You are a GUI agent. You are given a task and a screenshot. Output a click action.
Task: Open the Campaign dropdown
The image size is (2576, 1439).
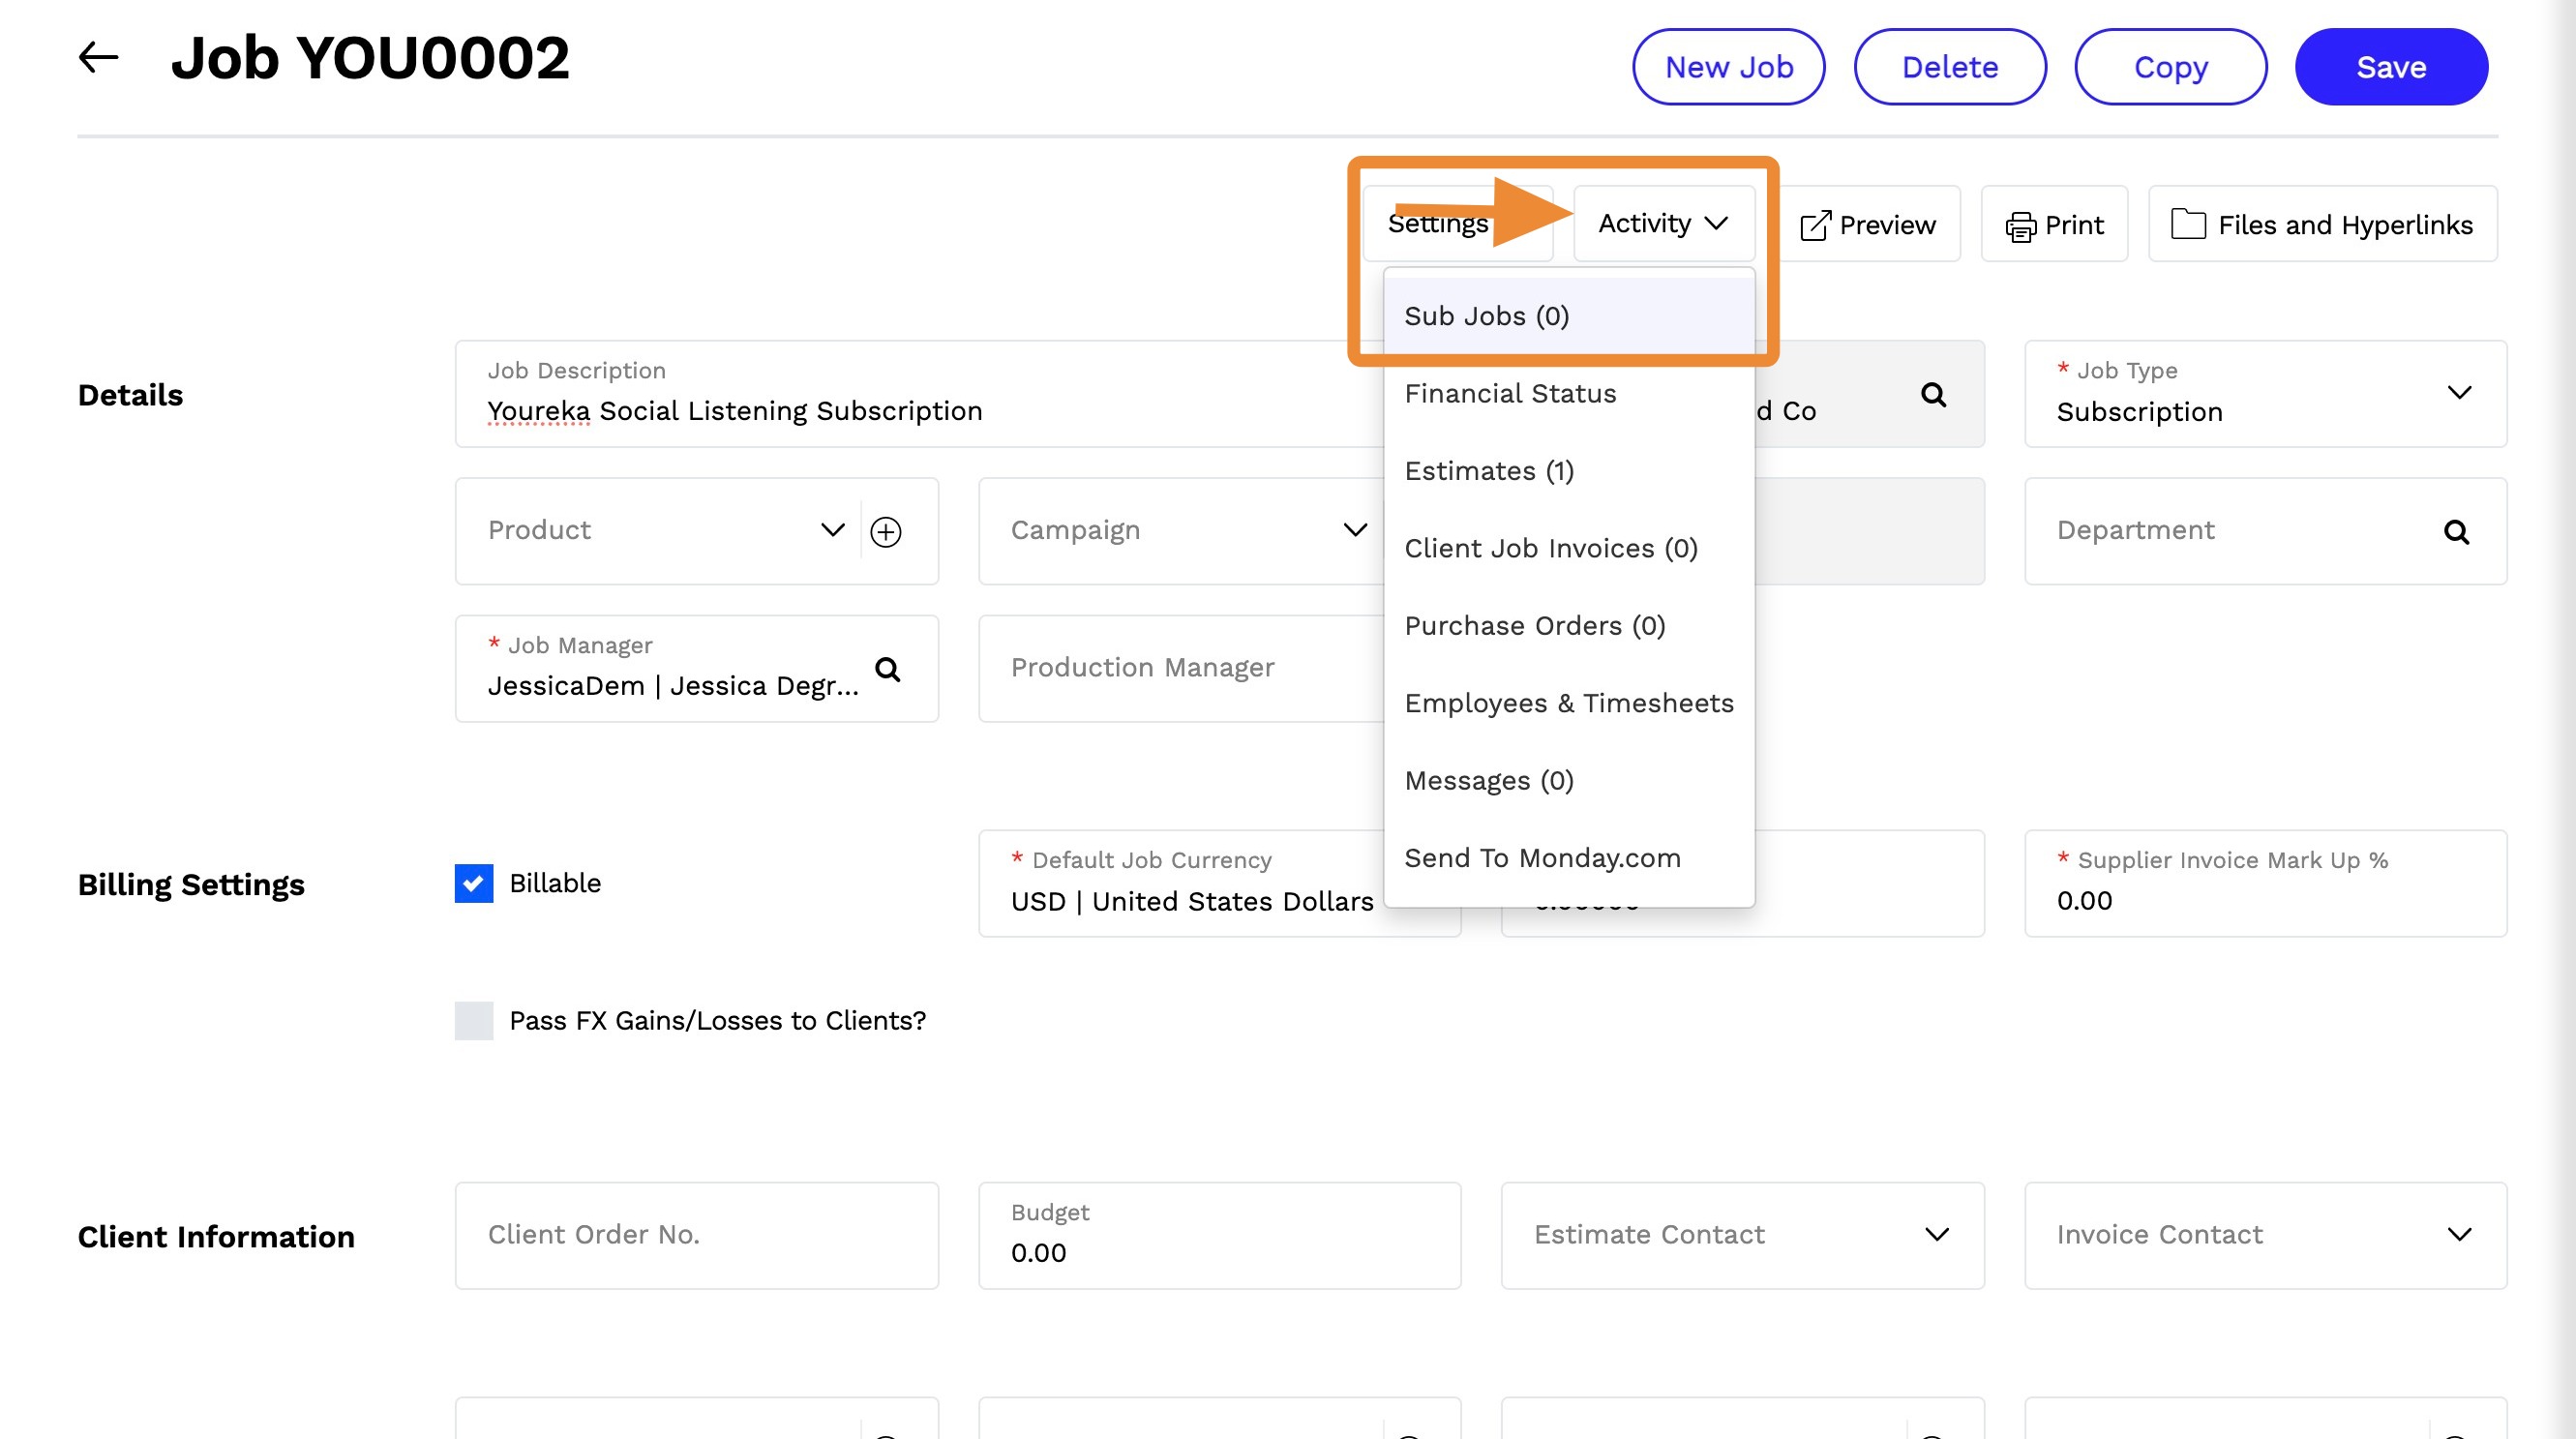(1354, 530)
